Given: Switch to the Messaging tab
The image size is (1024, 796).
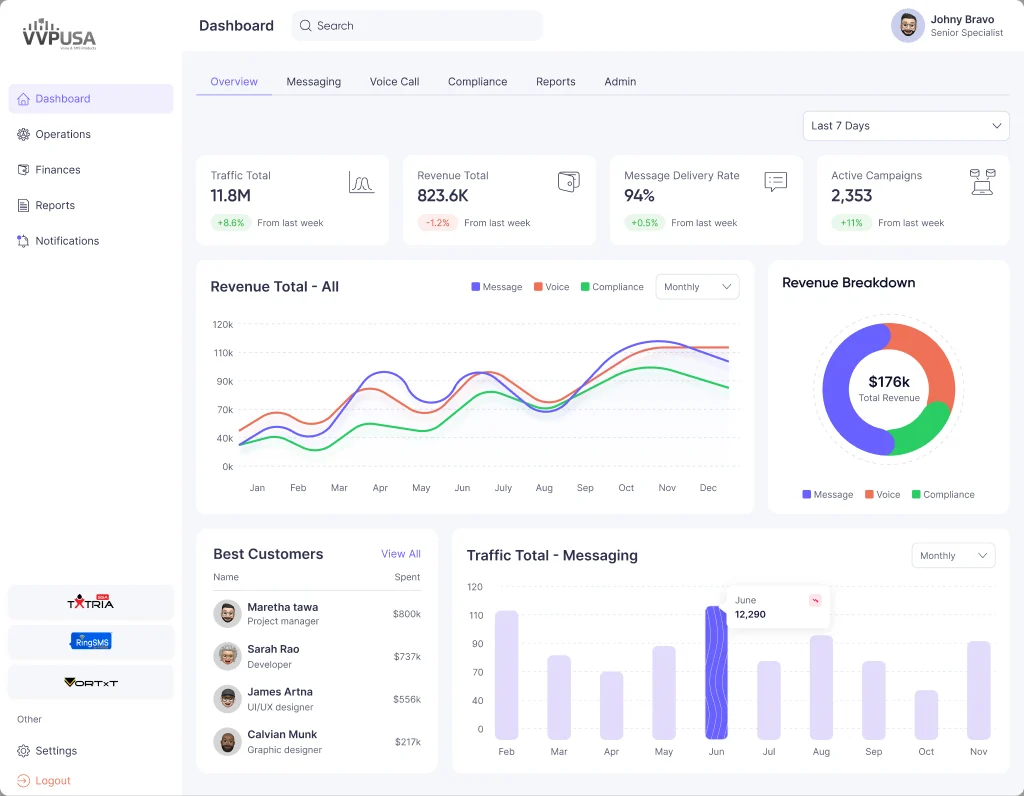Looking at the screenshot, I should tap(313, 82).
